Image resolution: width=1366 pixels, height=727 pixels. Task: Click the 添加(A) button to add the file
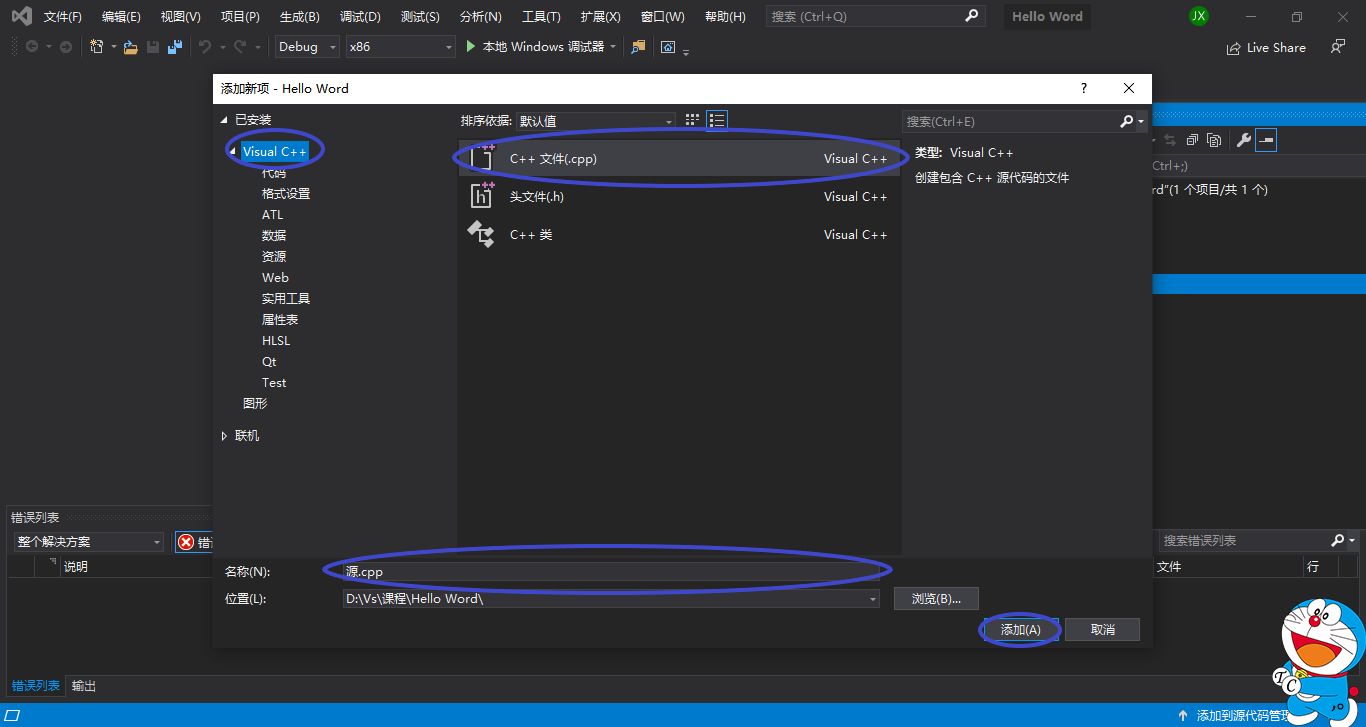pos(1019,629)
